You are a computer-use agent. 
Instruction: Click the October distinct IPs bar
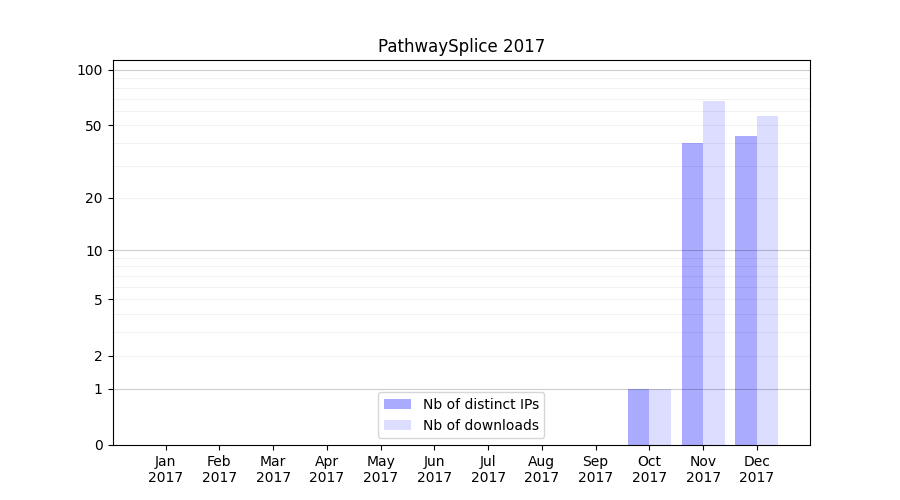pyautogui.click(x=638, y=417)
